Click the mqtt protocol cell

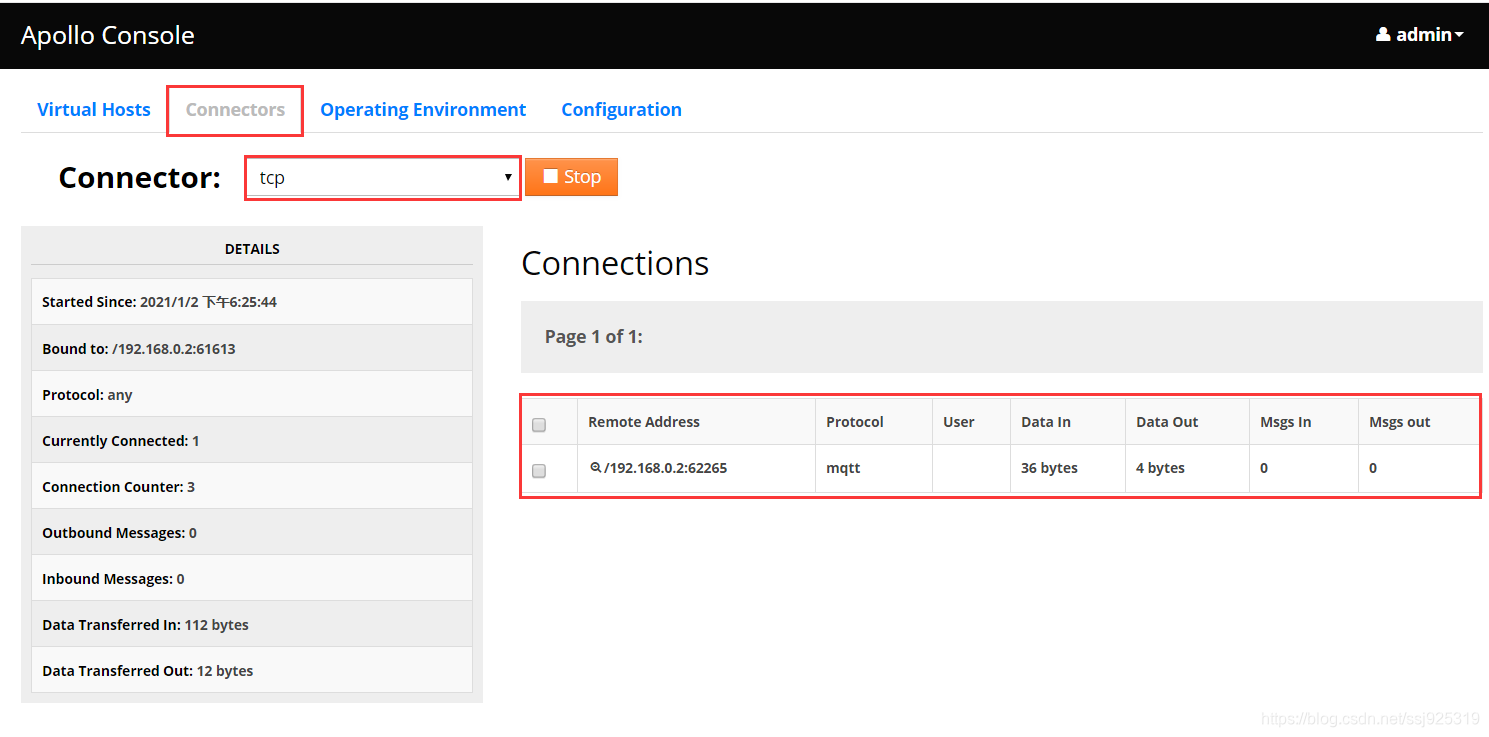(874, 468)
